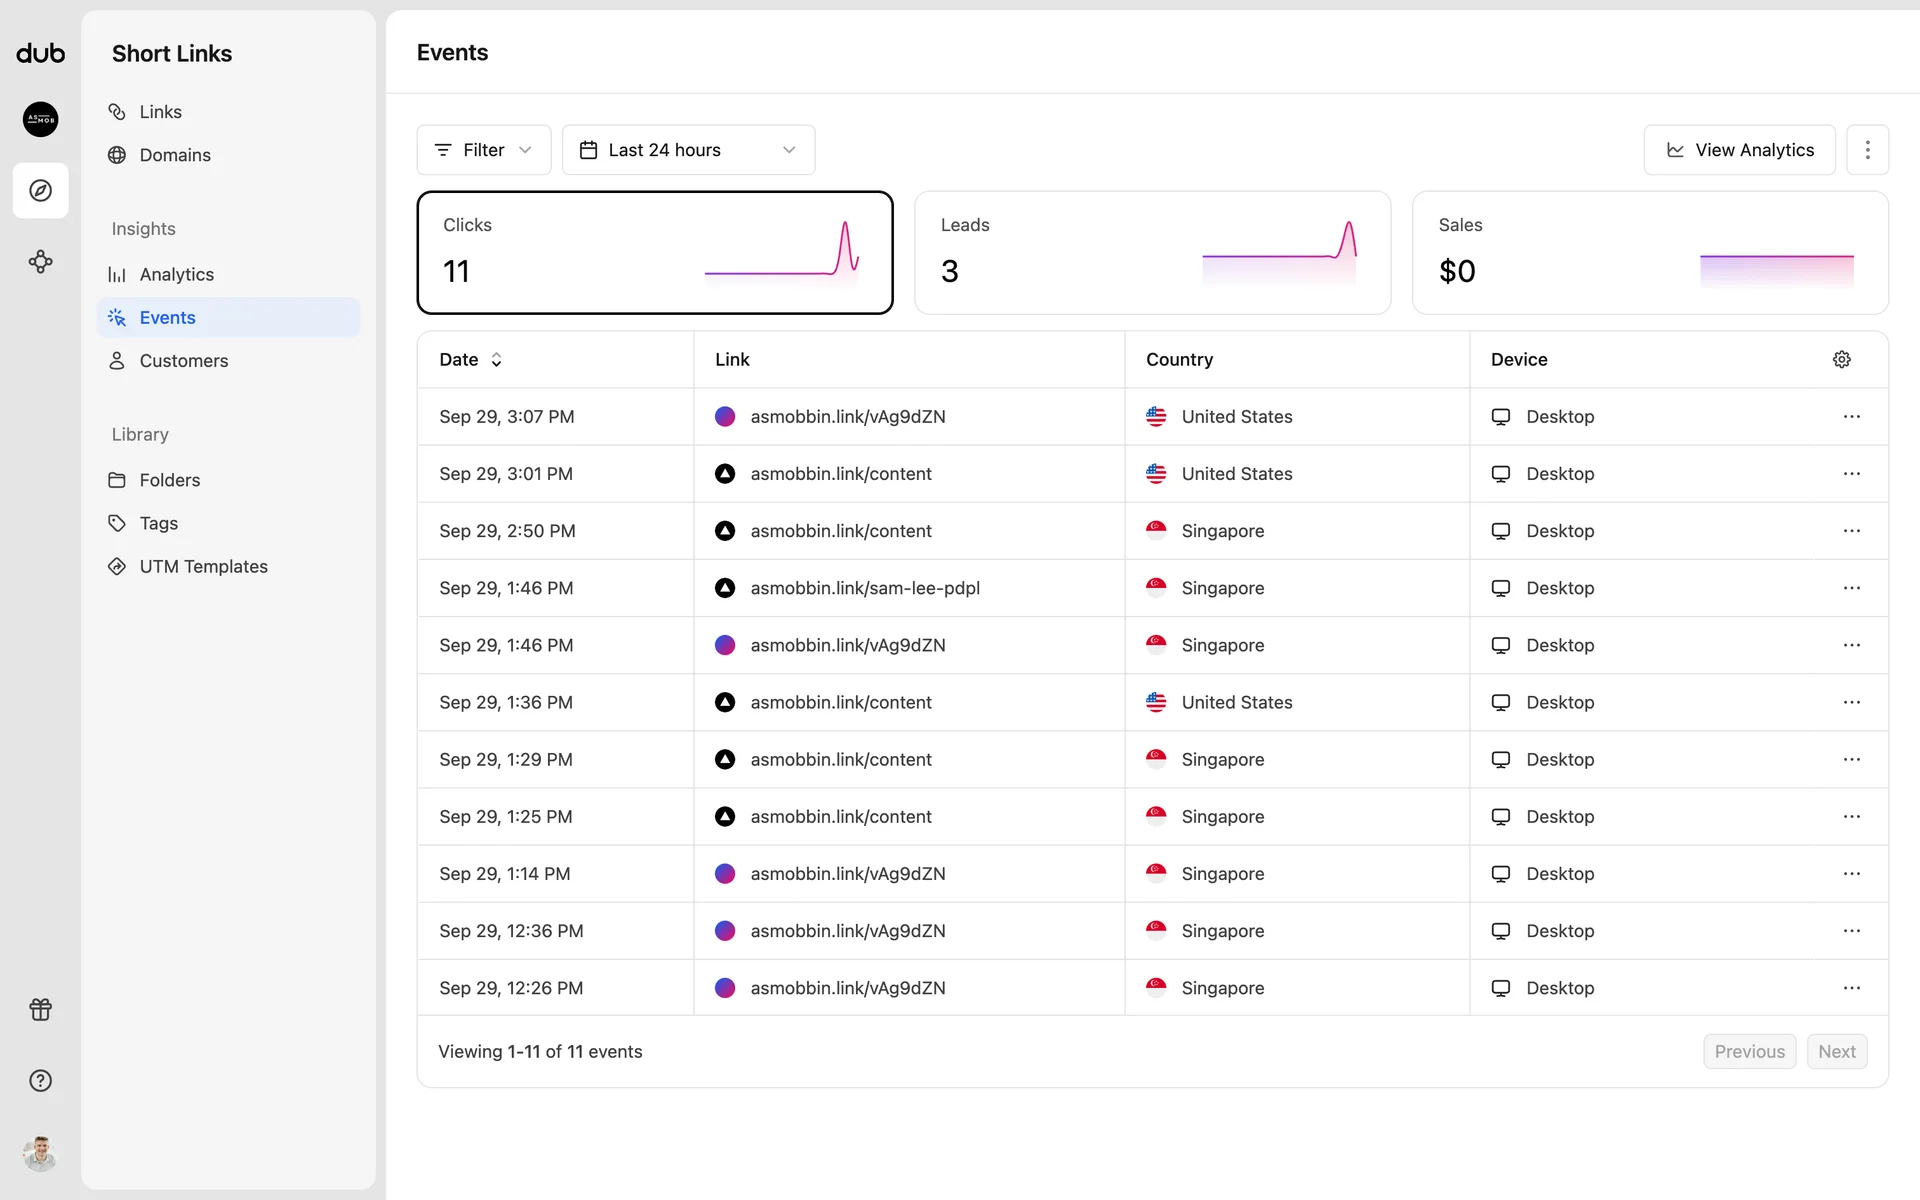Click the View Analytics button

[1739, 150]
